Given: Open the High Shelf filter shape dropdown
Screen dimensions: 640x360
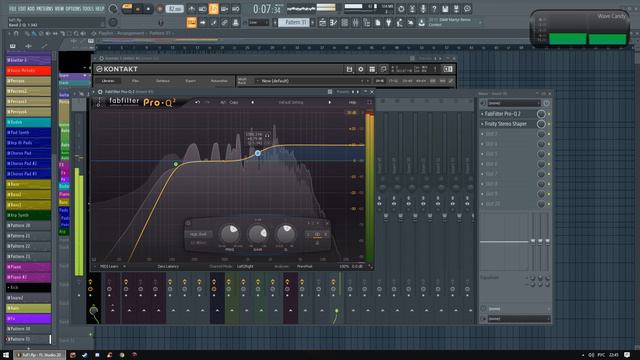Looking at the screenshot, I should pos(199,234).
